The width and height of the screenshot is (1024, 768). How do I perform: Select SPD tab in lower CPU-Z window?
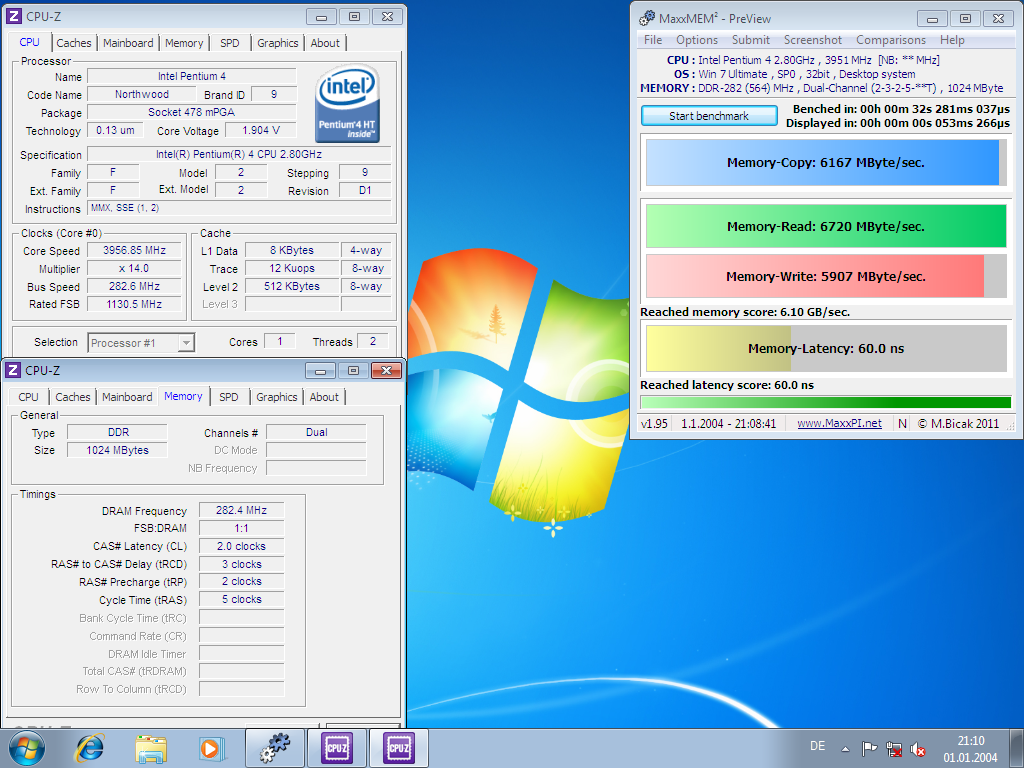pyautogui.click(x=229, y=397)
